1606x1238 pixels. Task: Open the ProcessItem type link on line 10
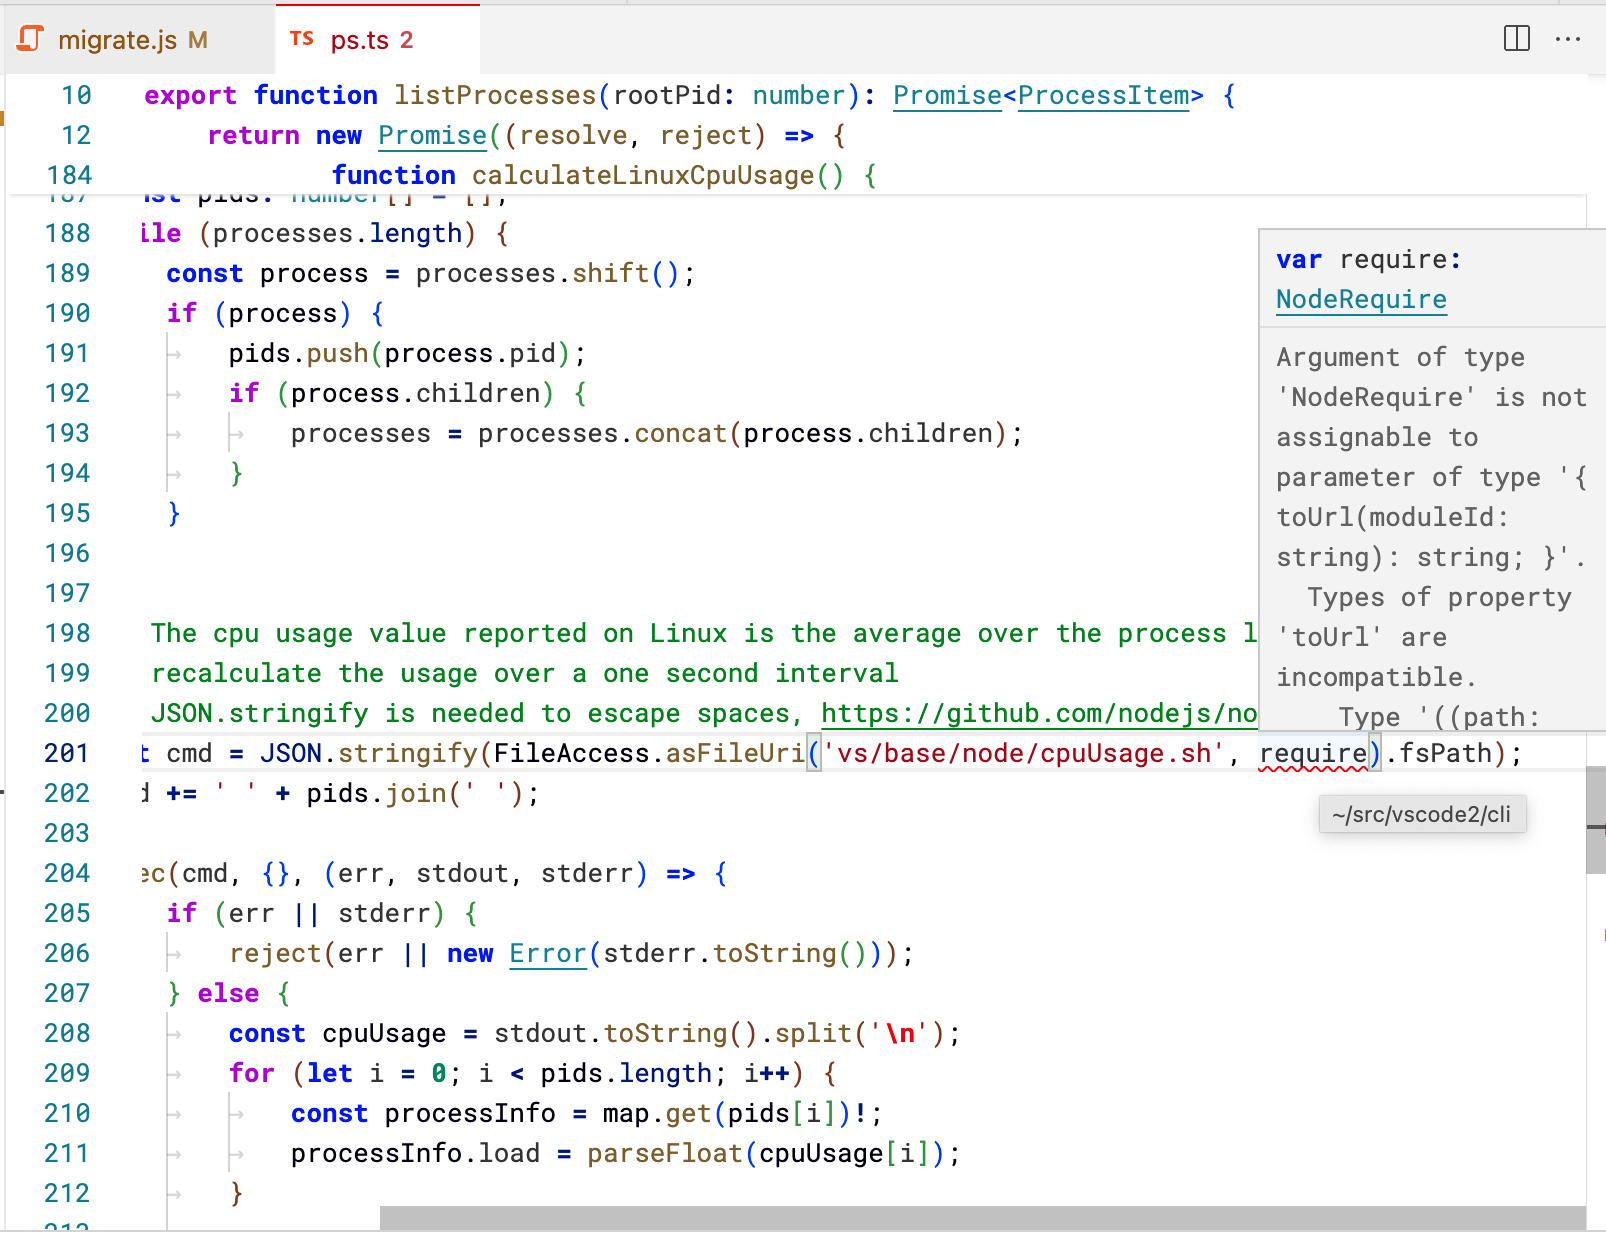(1103, 95)
